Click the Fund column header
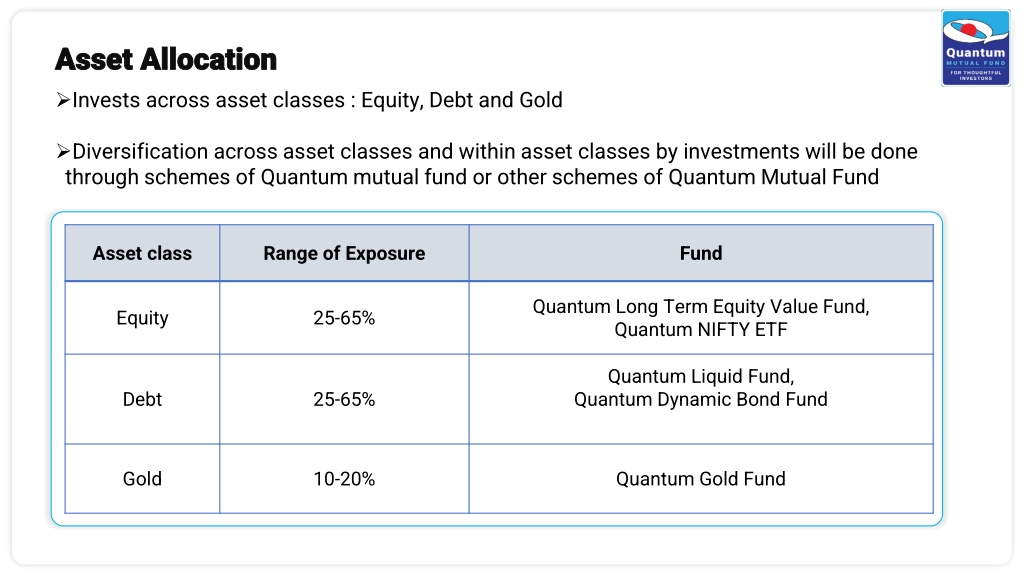The image size is (1024, 576). tap(701, 253)
